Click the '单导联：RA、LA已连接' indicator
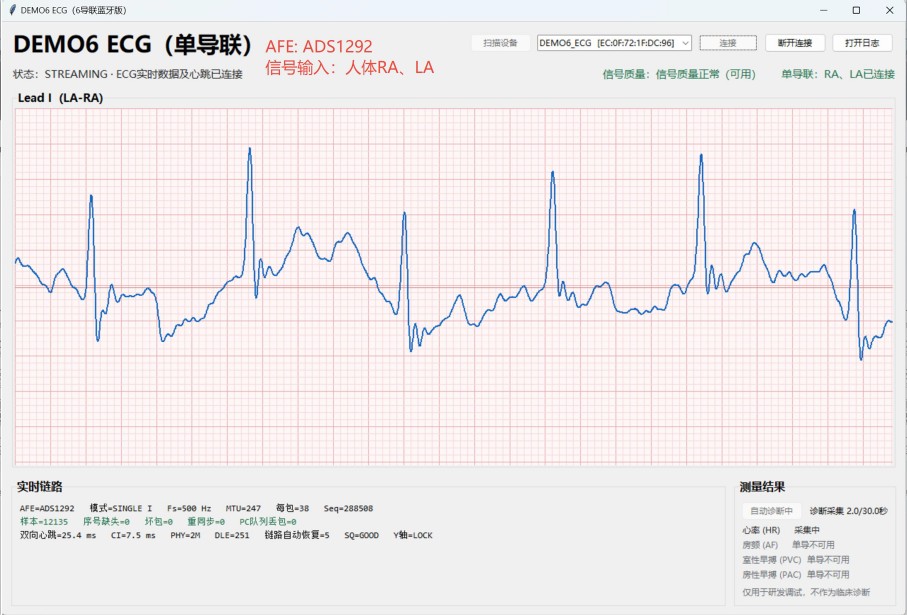 (x=838, y=74)
